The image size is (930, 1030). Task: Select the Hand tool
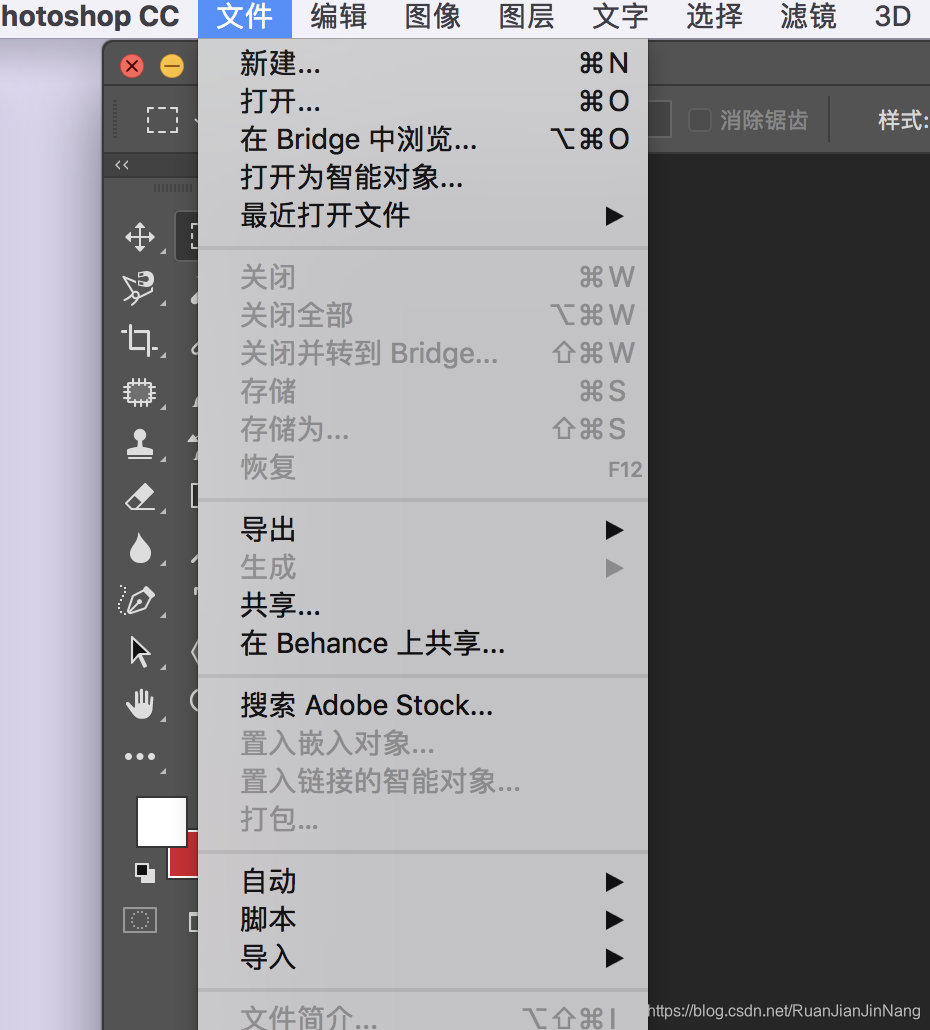pyautogui.click(x=140, y=704)
